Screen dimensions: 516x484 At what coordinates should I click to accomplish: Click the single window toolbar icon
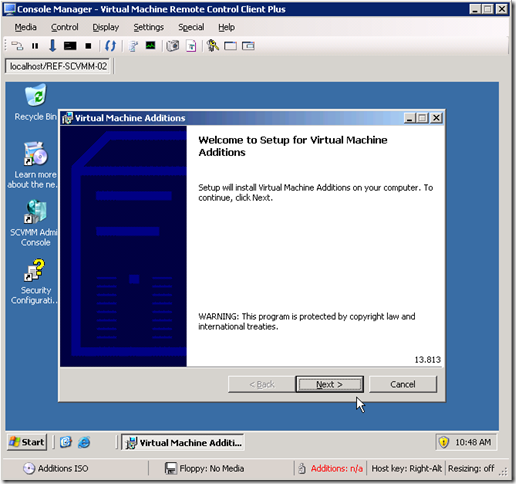[230, 46]
